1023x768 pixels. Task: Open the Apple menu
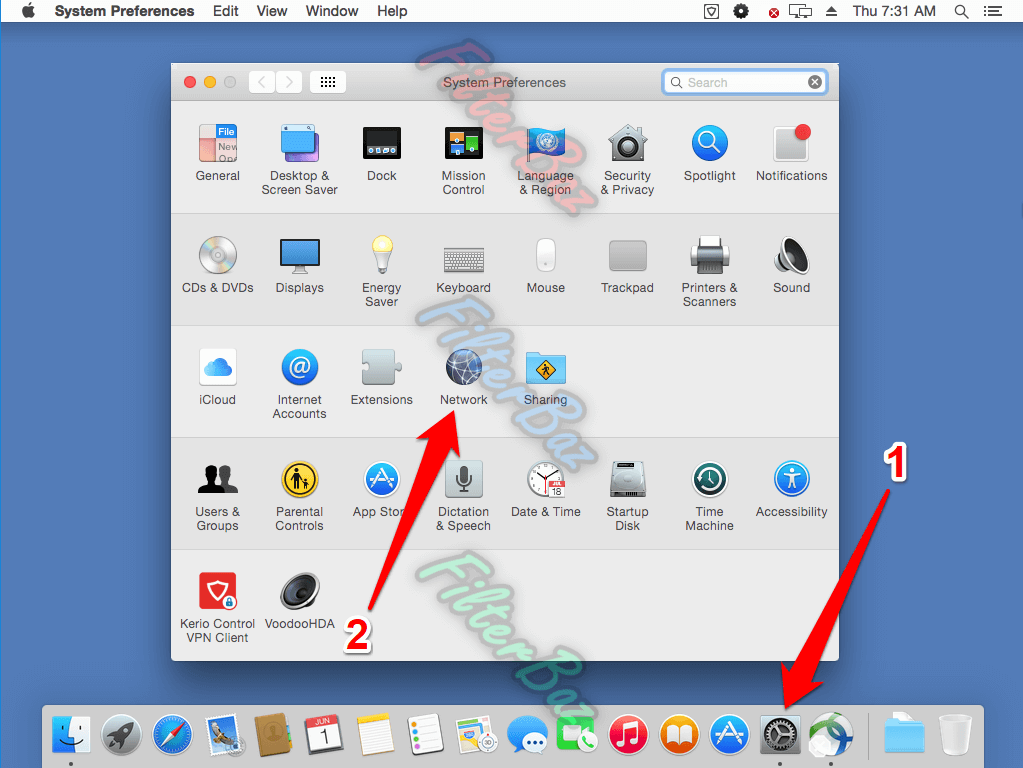pos(28,11)
